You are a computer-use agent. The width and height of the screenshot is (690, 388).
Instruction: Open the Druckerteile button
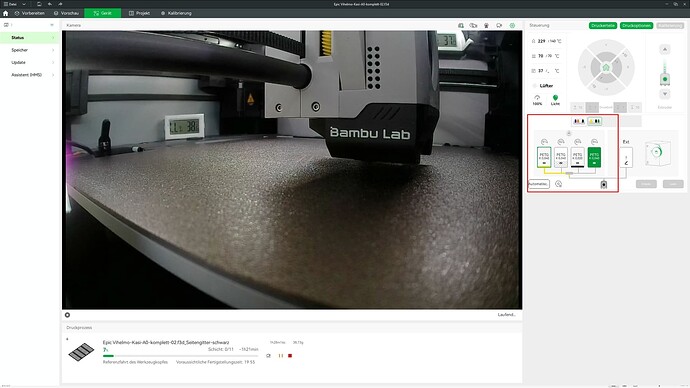click(603, 26)
